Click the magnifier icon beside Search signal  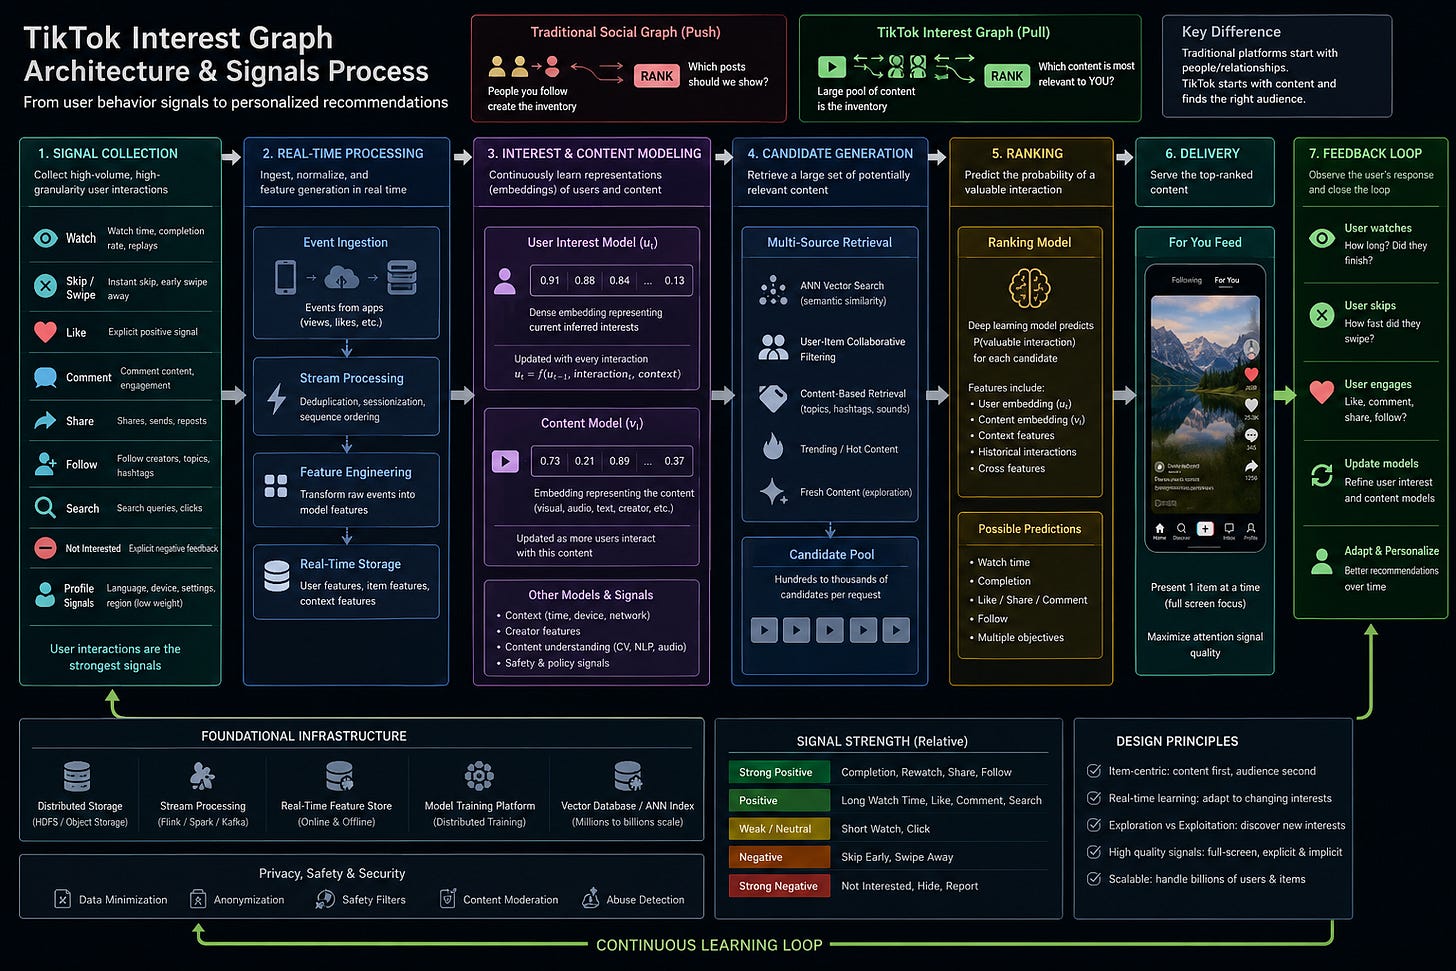tap(45, 508)
